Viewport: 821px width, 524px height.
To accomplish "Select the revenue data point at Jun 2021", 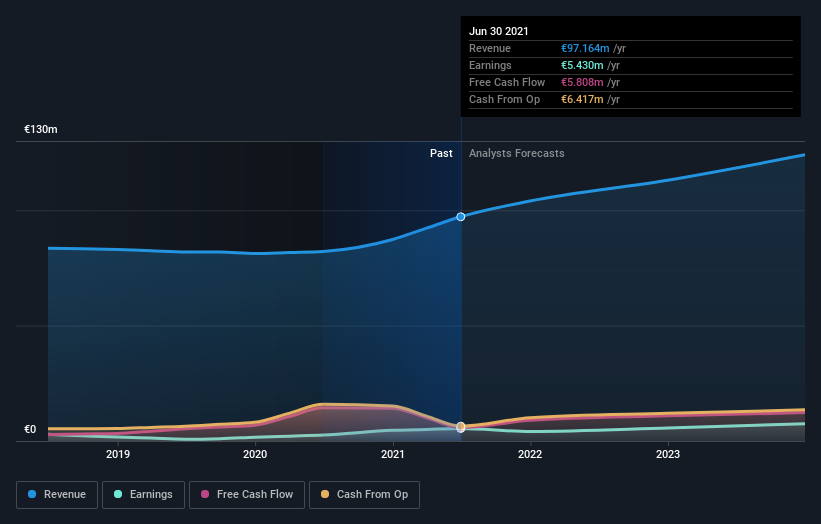I will pos(460,217).
